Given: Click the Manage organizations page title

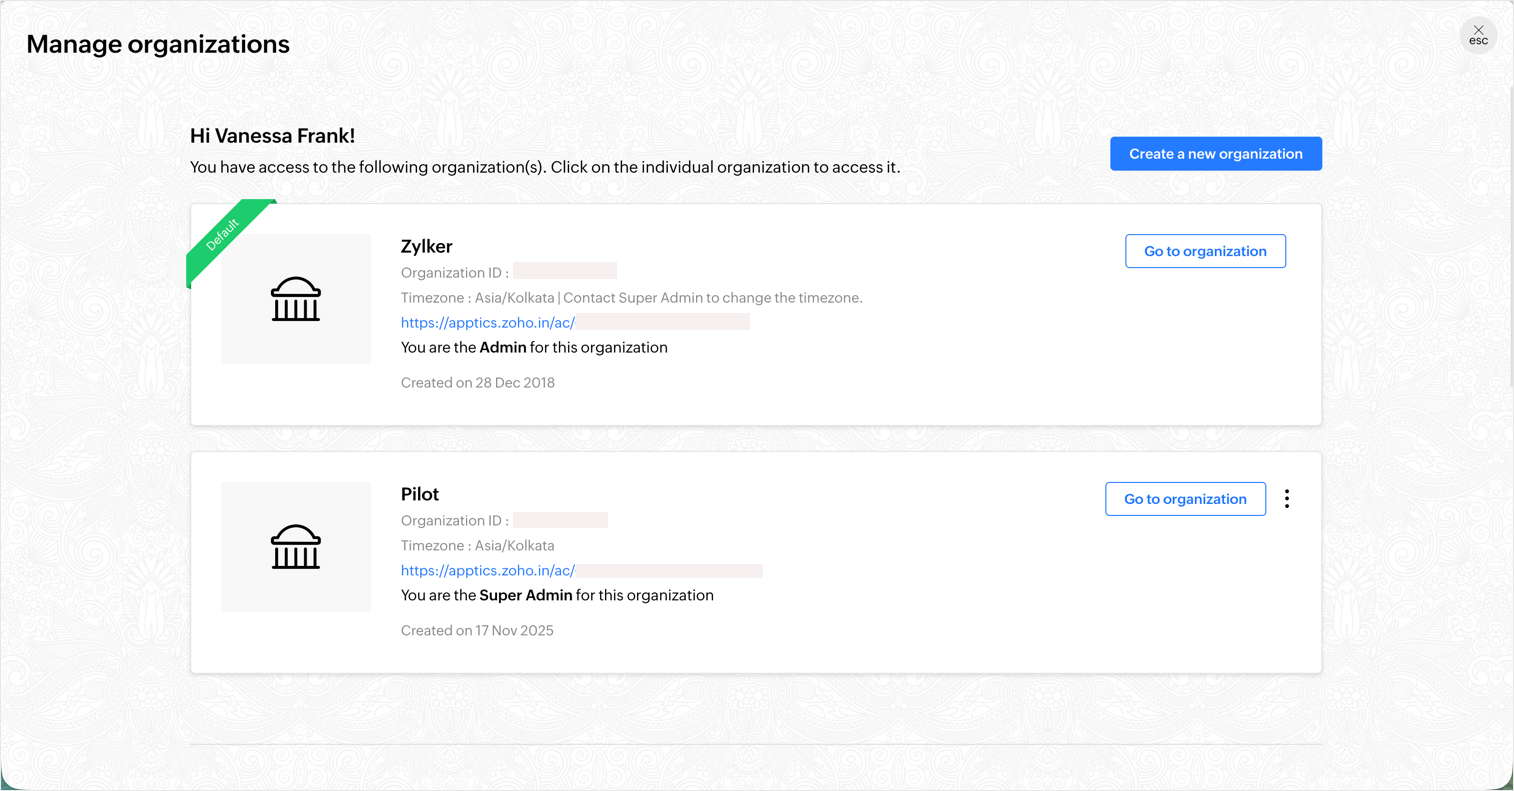Looking at the screenshot, I should point(158,44).
